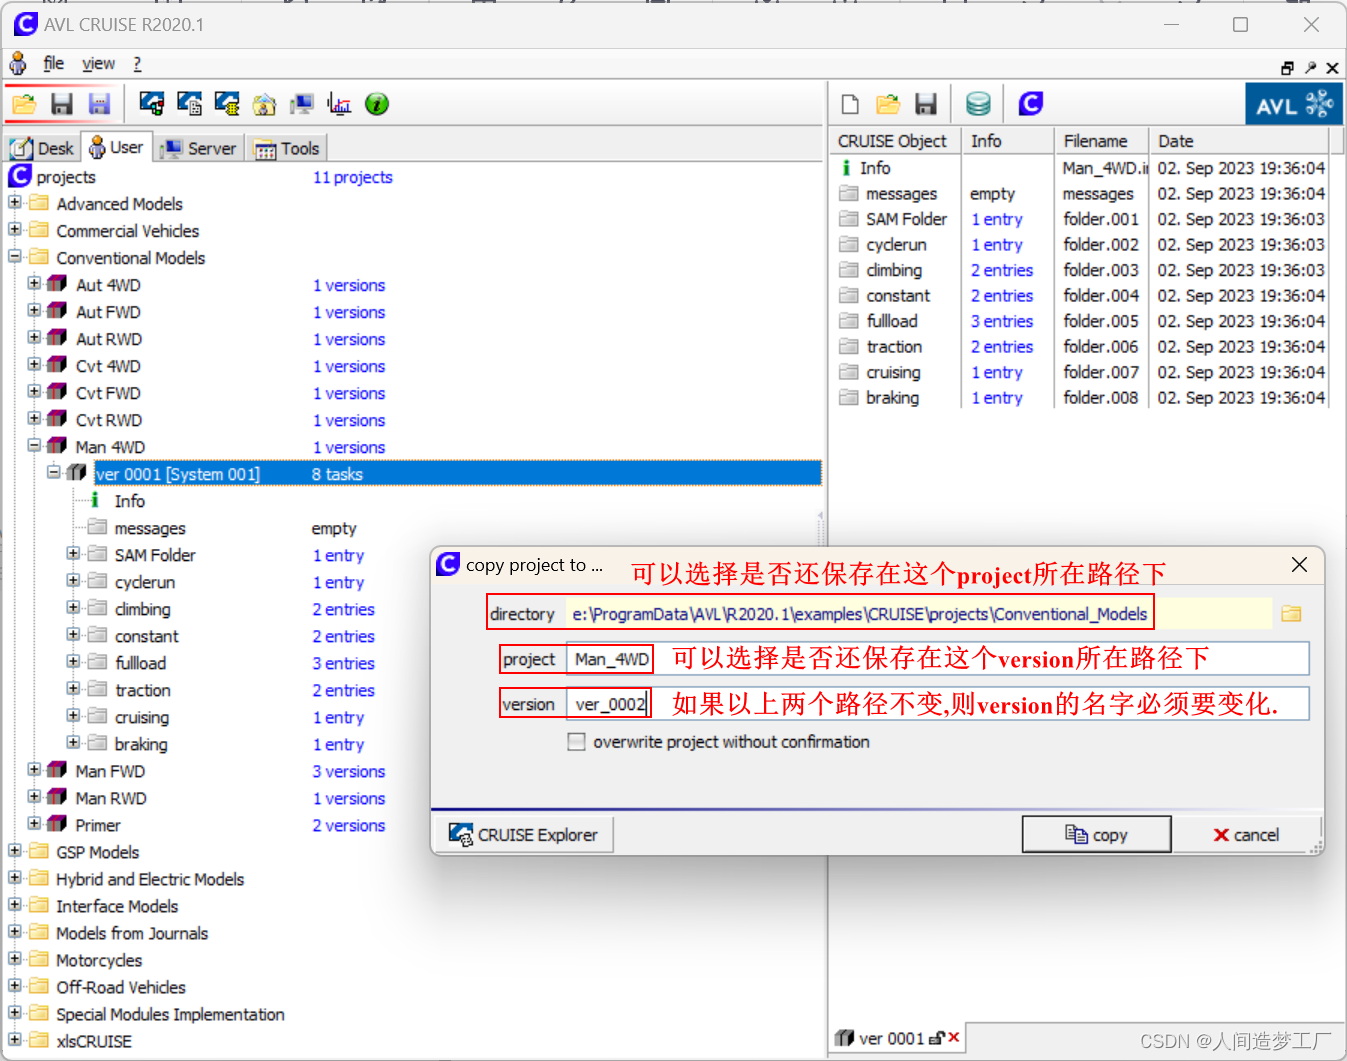The width and height of the screenshot is (1347, 1061).
Task: Enable overwrite project without confirmation checkbox
Action: pyautogui.click(x=576, y=742)
